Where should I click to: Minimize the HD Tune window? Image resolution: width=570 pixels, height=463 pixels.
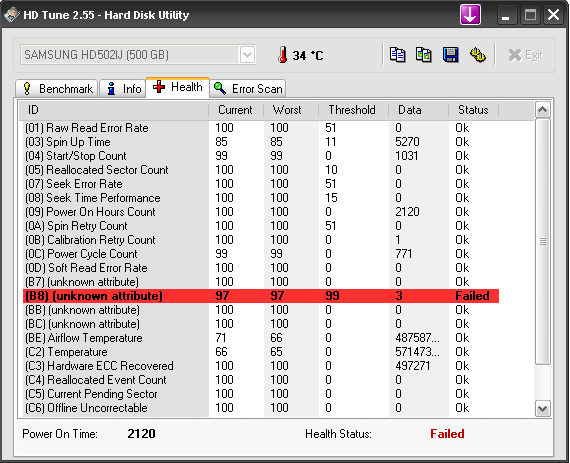pyautogui.click(x=507, y=15)
